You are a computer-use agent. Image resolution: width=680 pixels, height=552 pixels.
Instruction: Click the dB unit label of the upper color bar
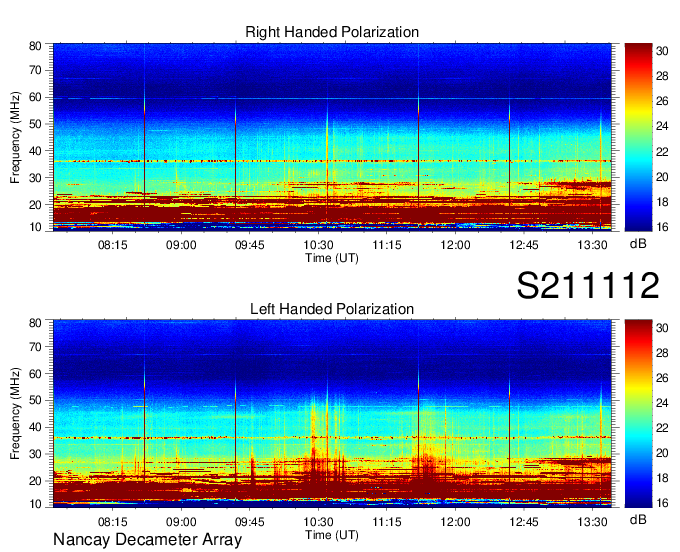click(638, 244)
